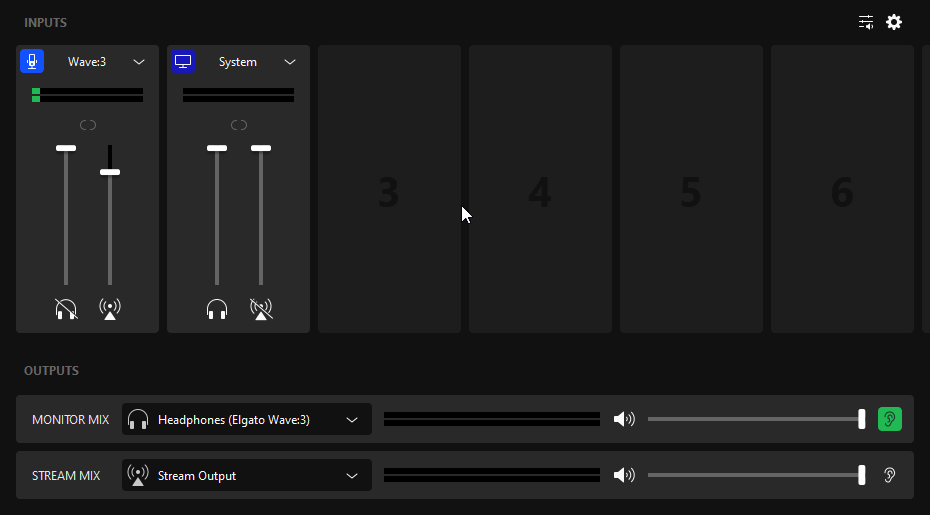Unmute System in the stream mix

[x=261, y=309]
